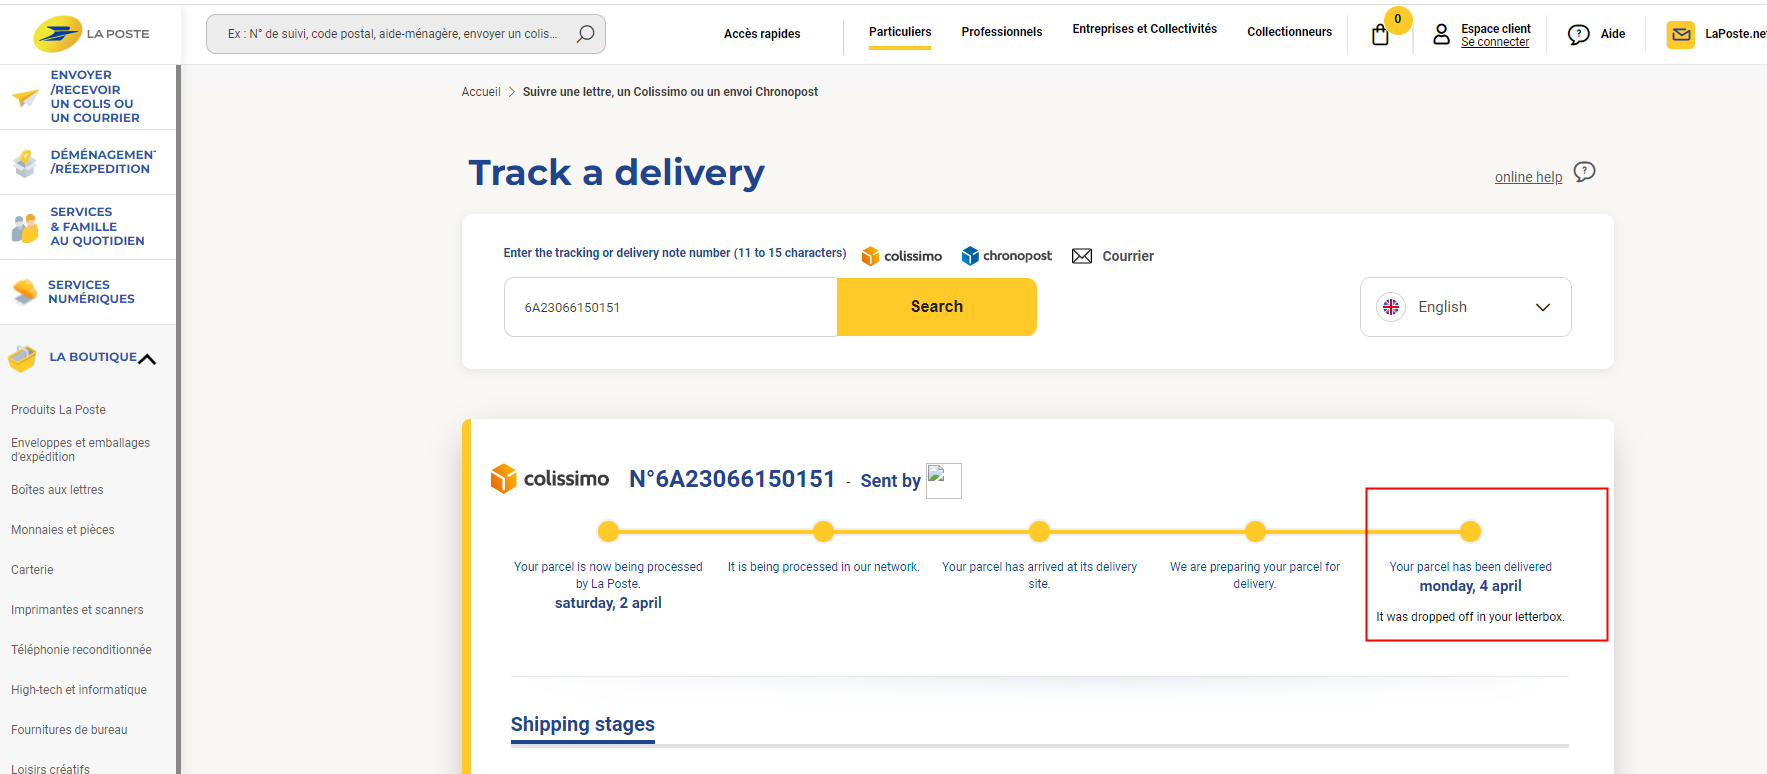Screen dimensions: 1767x774
Task: Collapse the La Boutique menu section
Action: (x=147, y=358)
